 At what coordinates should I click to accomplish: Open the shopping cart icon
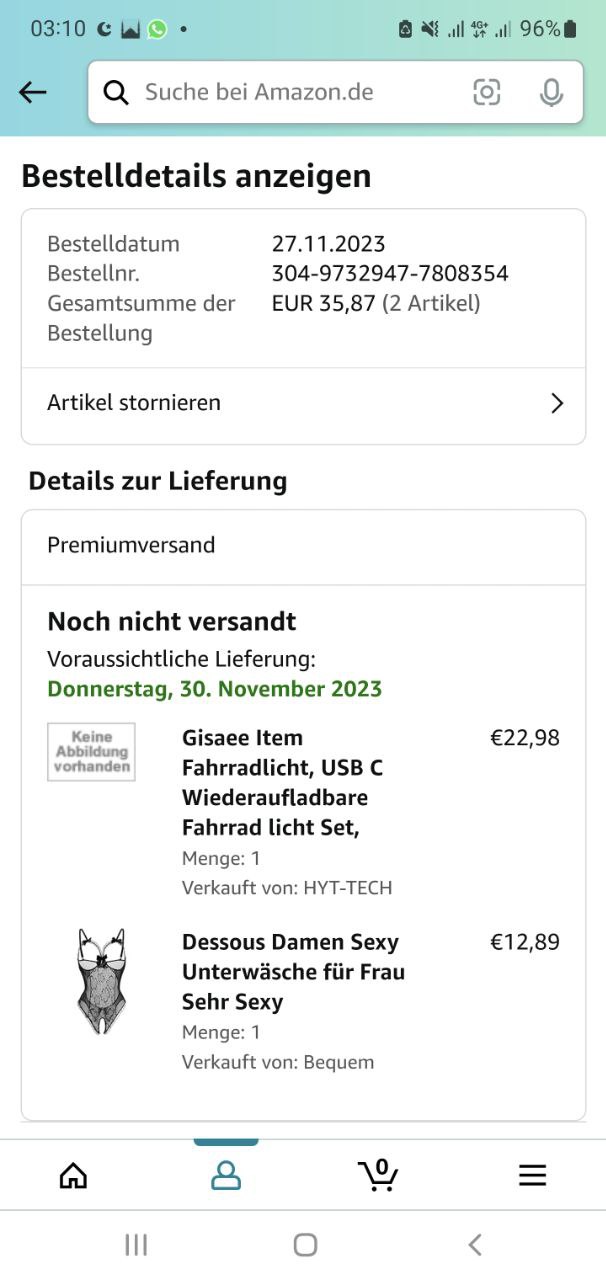point(378,1175)
